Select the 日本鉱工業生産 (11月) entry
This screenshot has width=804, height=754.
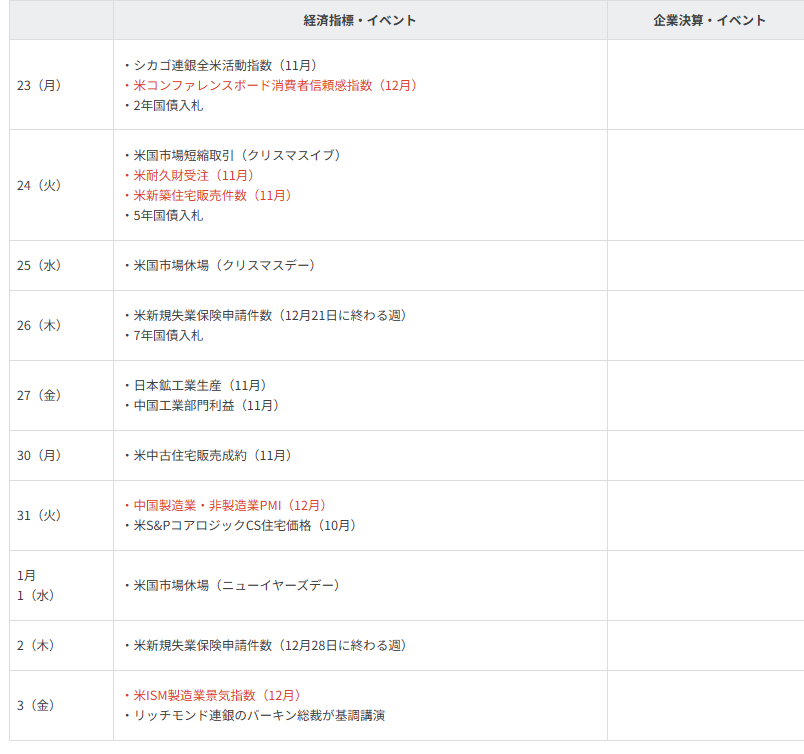tap(200, 385)
